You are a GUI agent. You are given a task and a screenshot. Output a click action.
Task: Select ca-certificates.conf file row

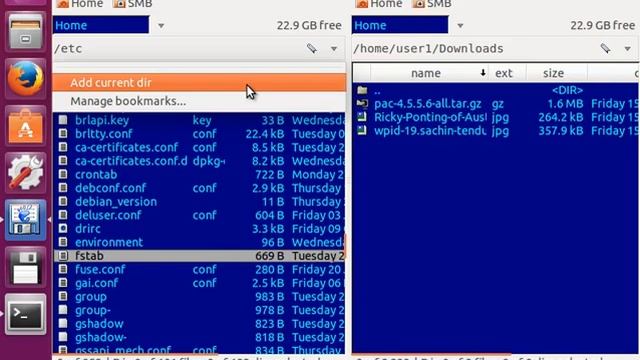199,147
